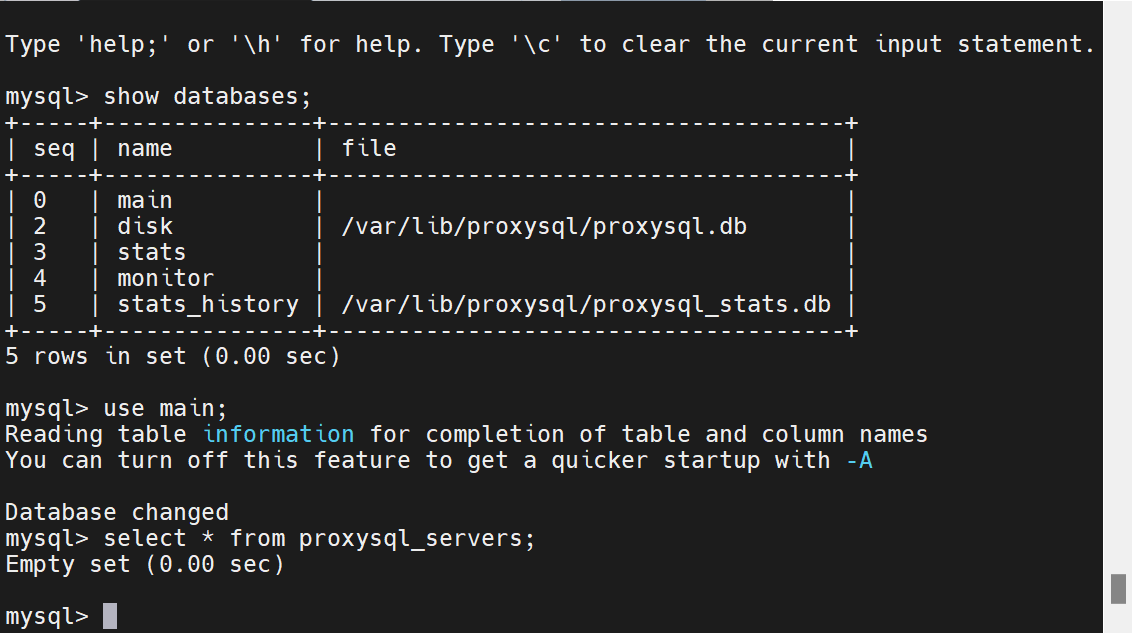Screen dimensions: 1132x633
Task: Click the 'file' column header
Action: 368,149
